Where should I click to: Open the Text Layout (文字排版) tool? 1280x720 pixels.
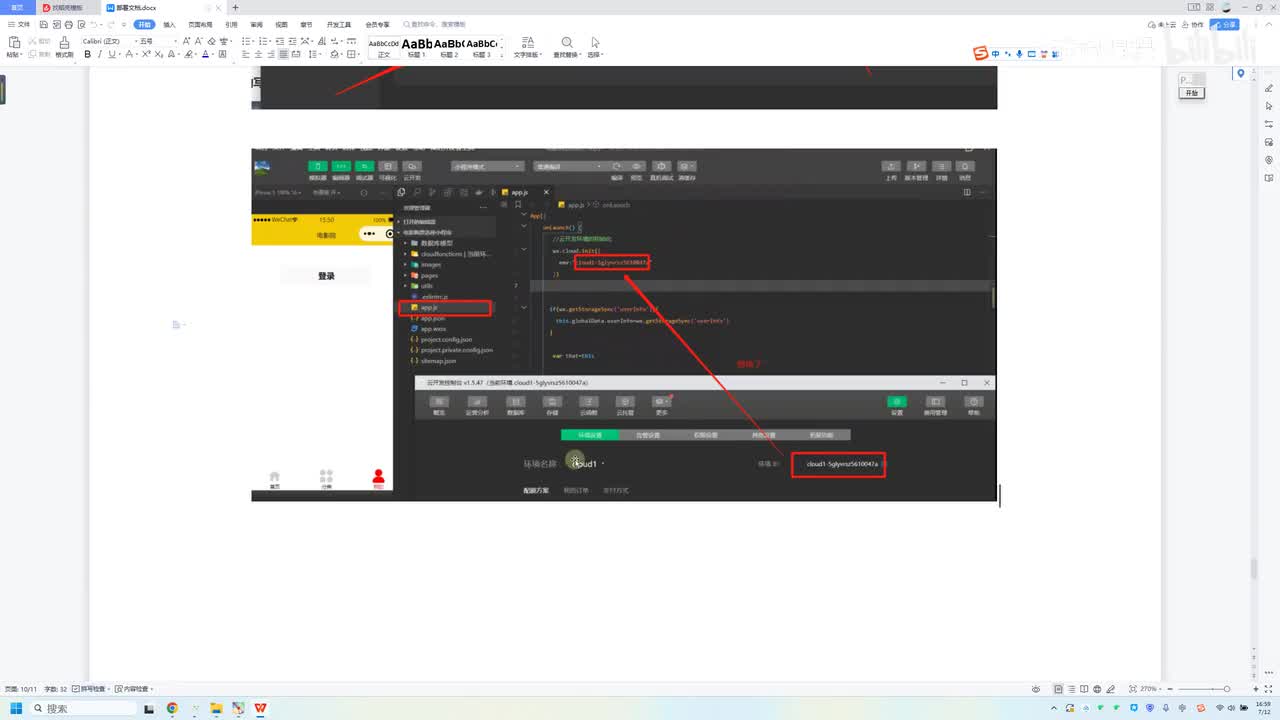point(527,47)
